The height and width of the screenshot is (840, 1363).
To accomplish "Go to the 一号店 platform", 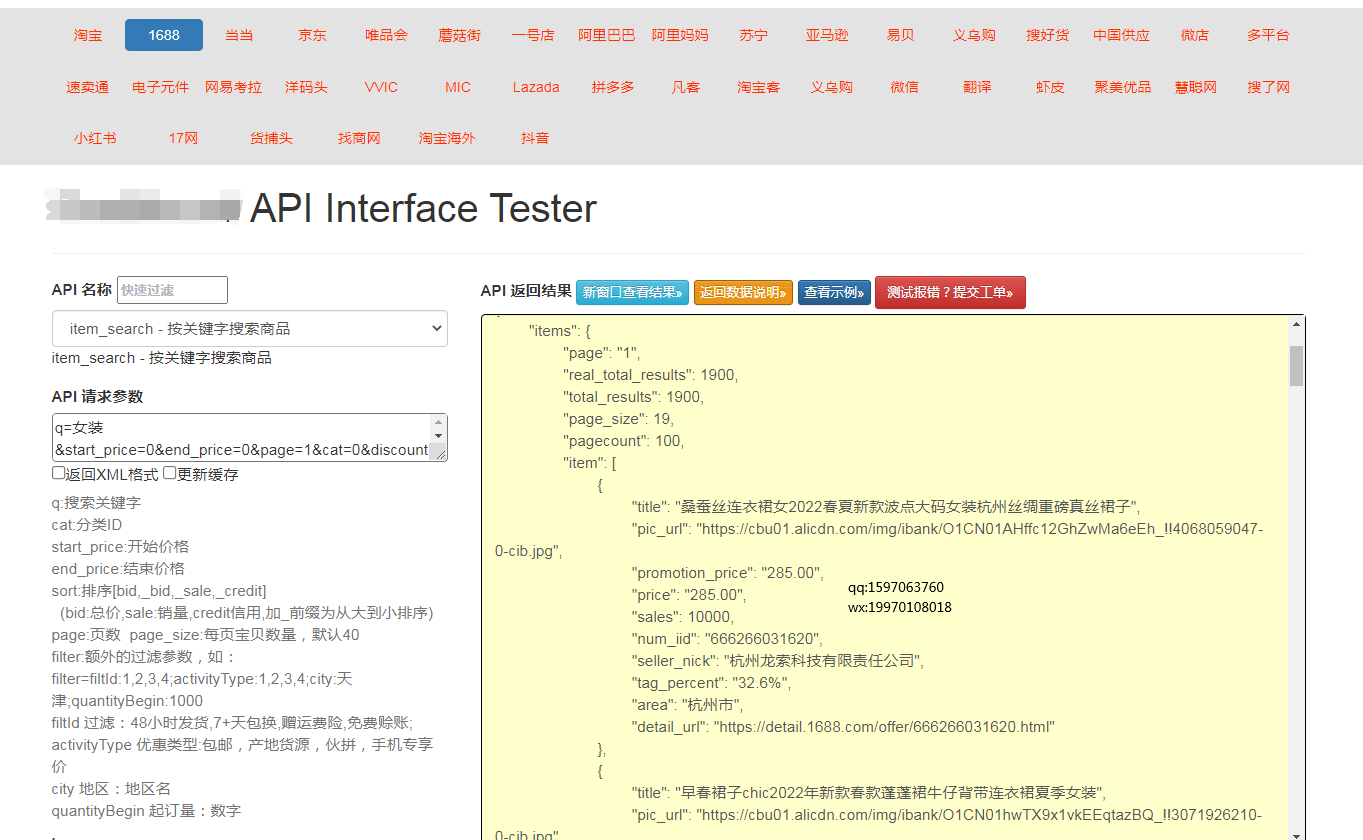I will tap(532, 35).
